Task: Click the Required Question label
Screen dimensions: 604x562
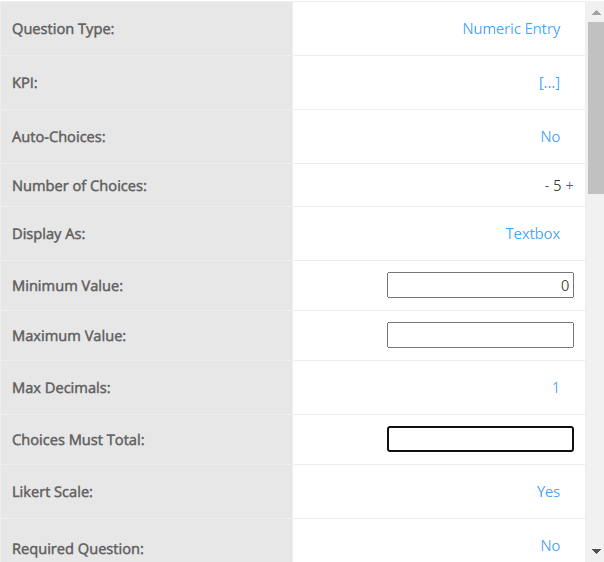Action: click(x=78, y=548)
